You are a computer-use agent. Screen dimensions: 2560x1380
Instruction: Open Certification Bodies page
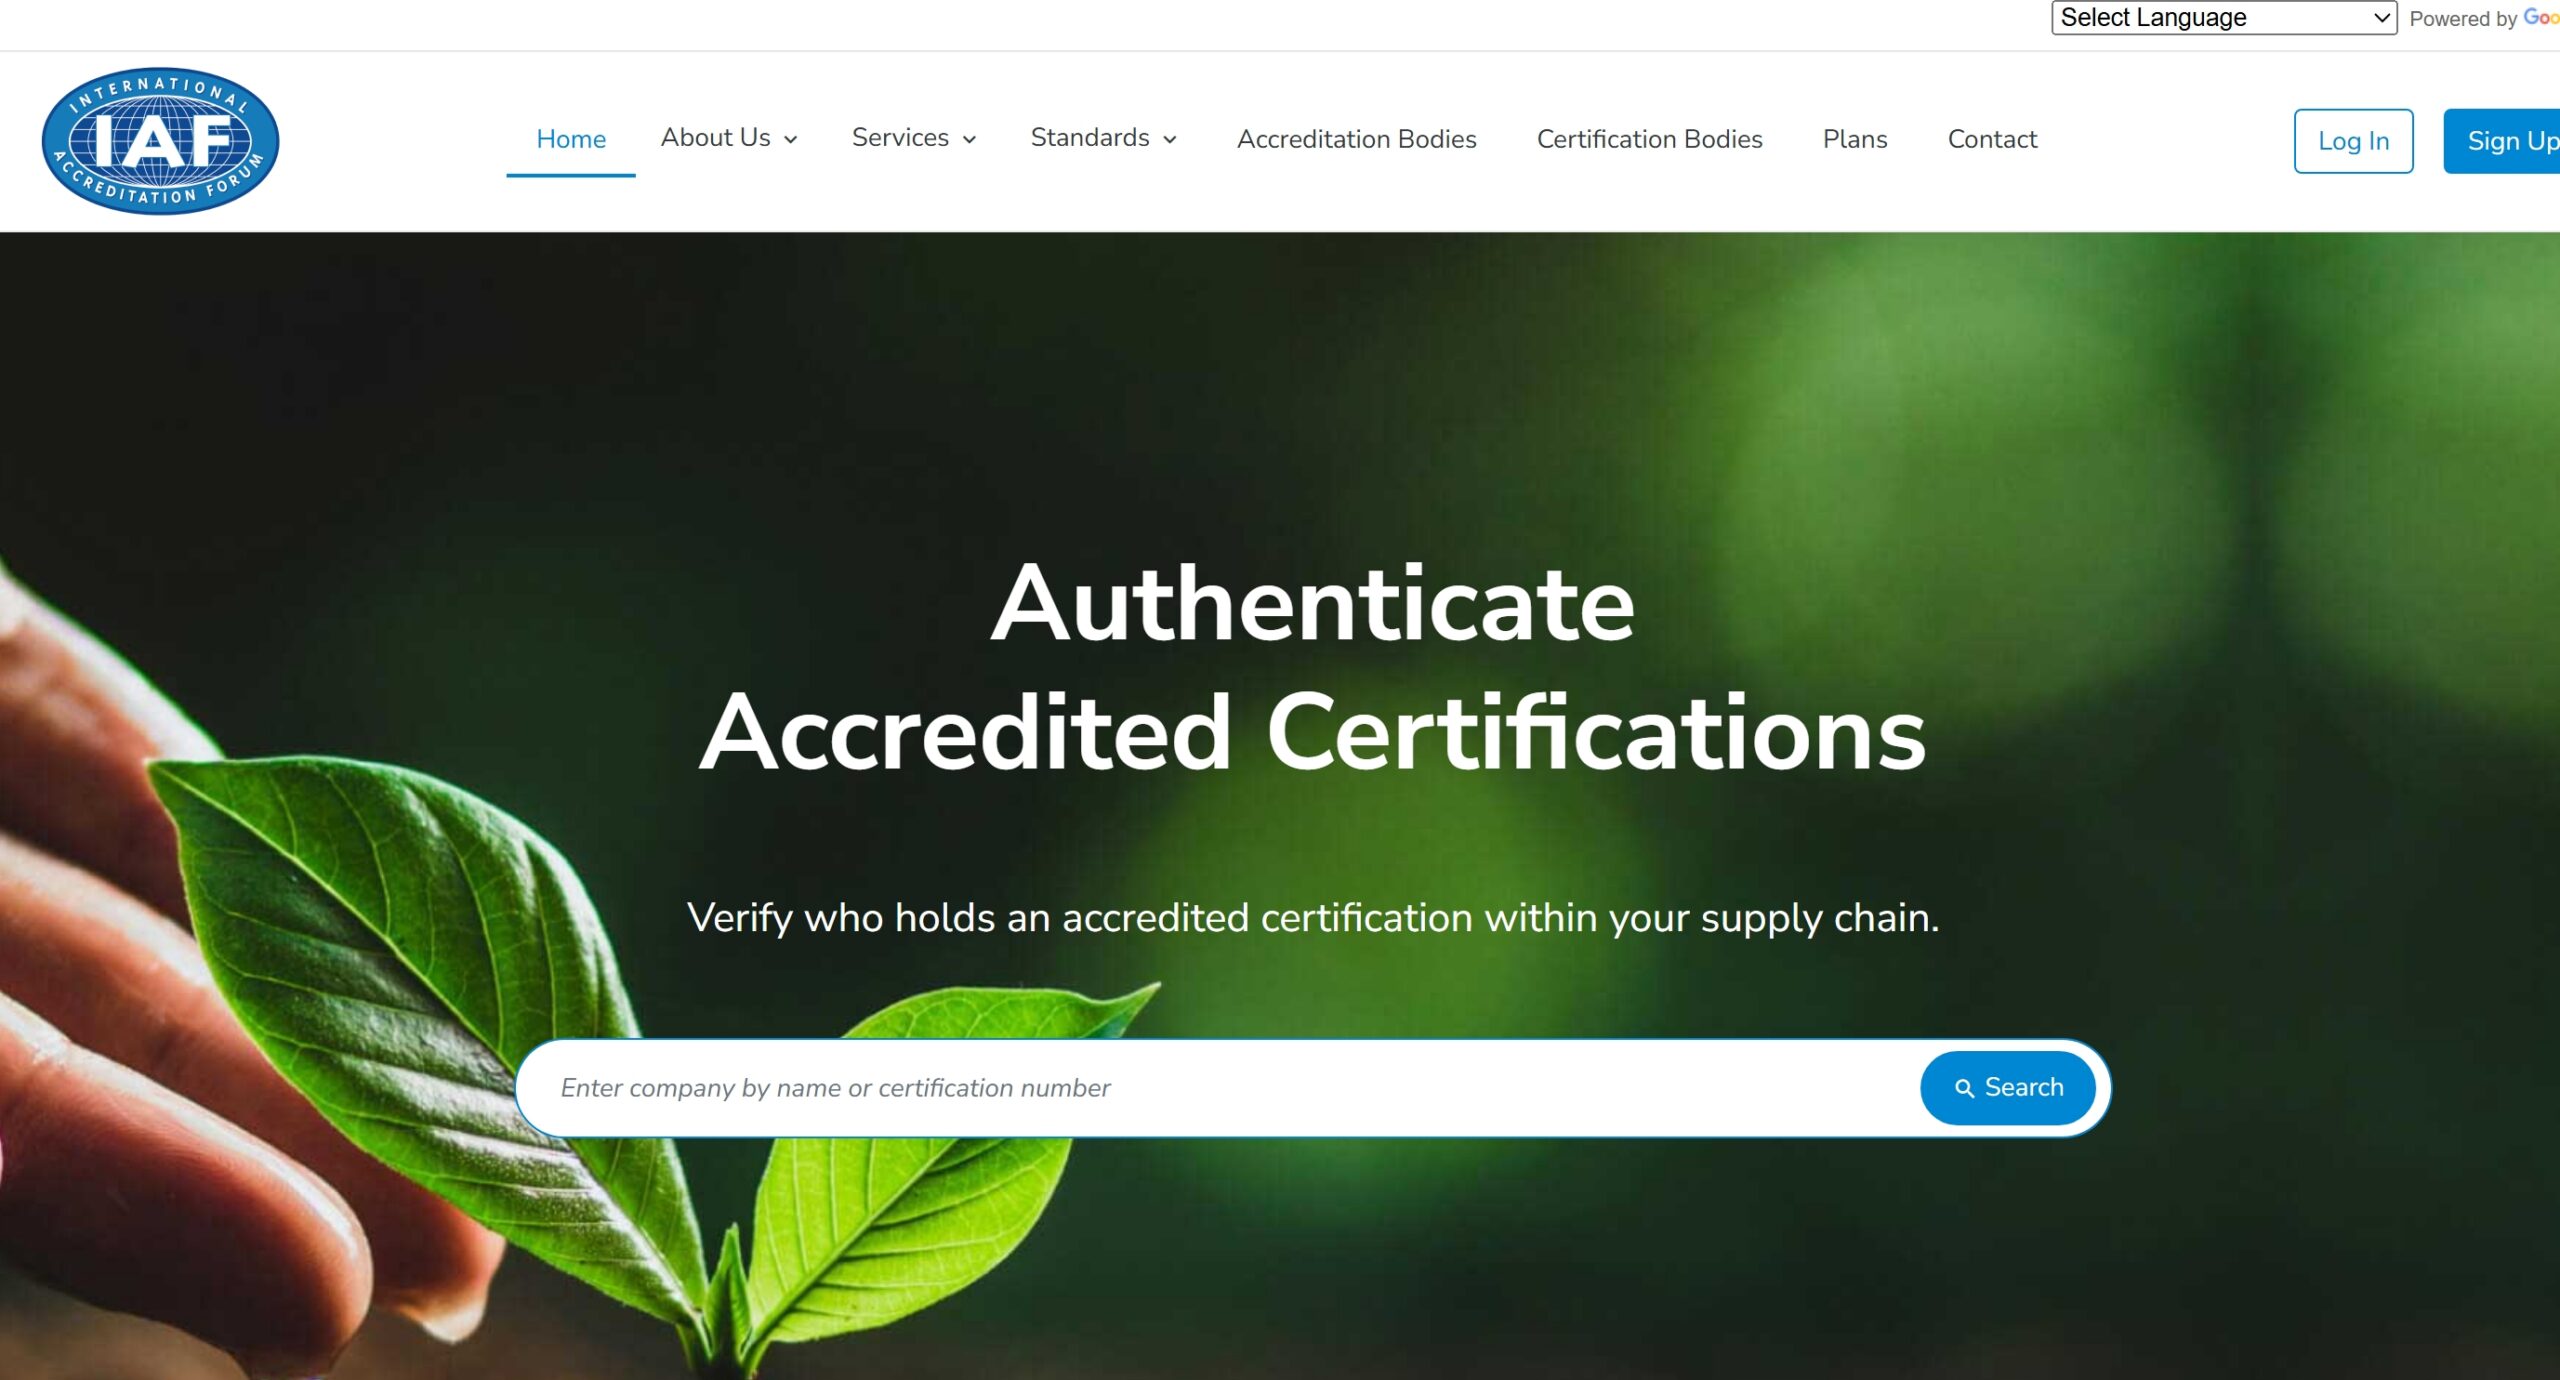tap(1649, 139)
